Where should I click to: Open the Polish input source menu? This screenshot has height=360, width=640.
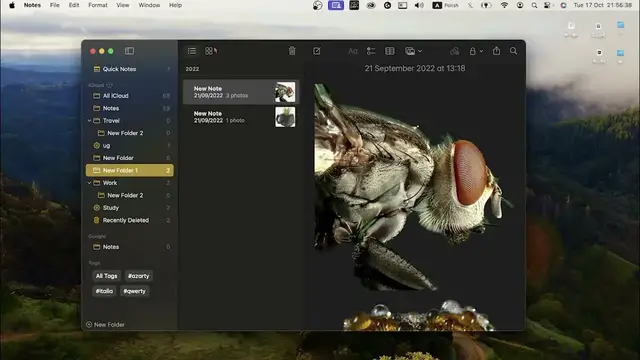click(x=446, y=5)
